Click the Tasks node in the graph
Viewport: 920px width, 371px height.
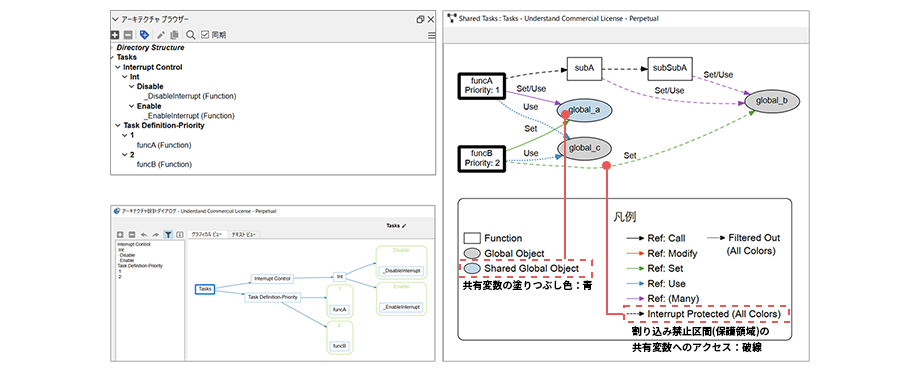[x=205, y=289]
